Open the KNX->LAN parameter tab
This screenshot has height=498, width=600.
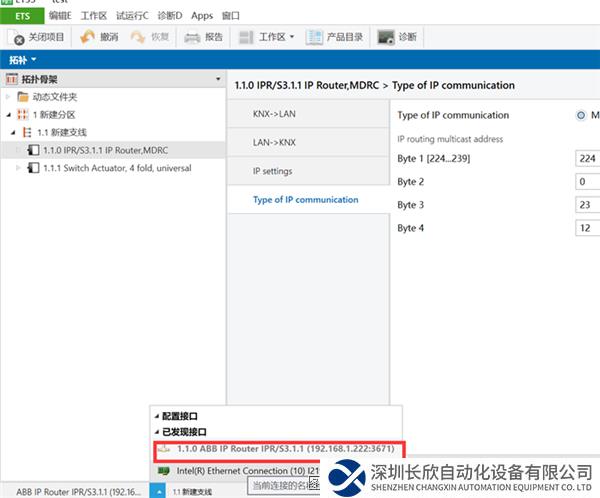pos(274,114)
